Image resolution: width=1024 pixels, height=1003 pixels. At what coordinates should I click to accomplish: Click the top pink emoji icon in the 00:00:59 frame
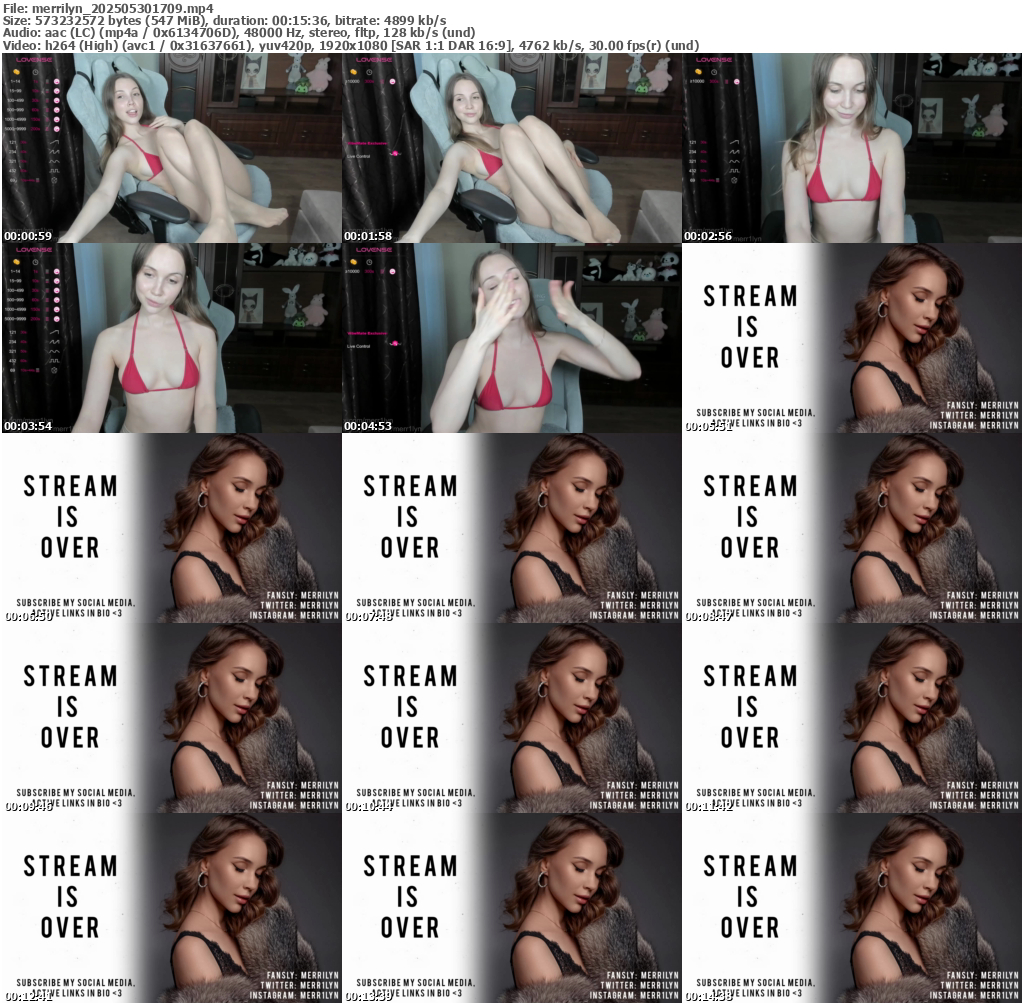point(56,82)
